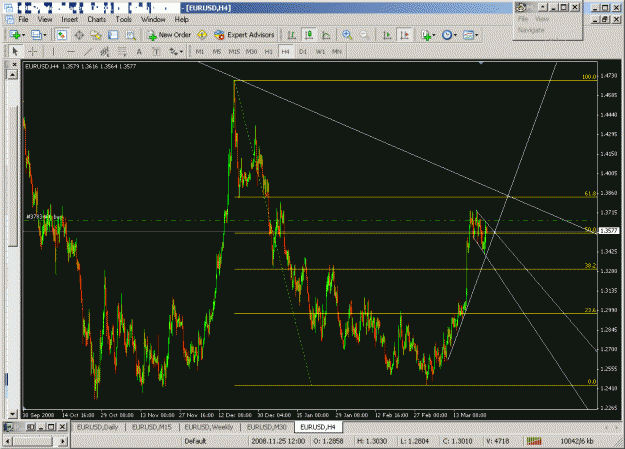Toggle candlestick chart mode

click(x=309, y=35)
